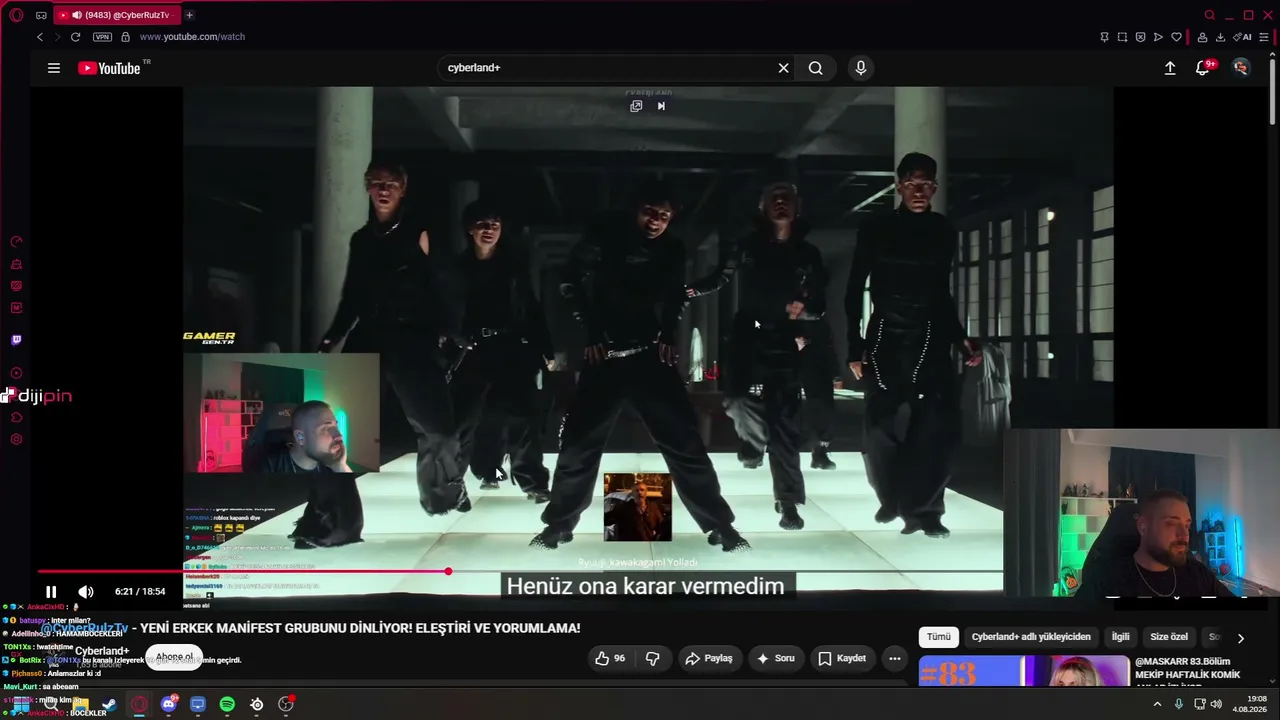Open the YouTube upload/create button

point(1170,68)
